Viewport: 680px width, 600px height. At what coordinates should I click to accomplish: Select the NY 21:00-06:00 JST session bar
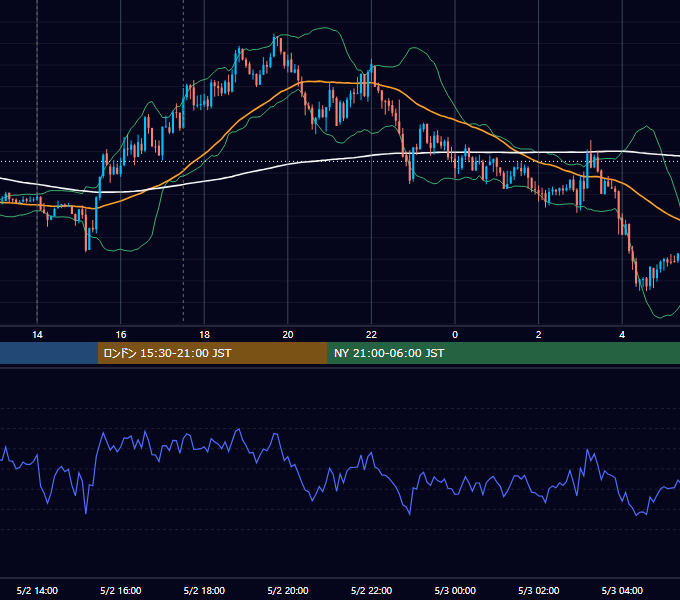click(x=503, y=353)
